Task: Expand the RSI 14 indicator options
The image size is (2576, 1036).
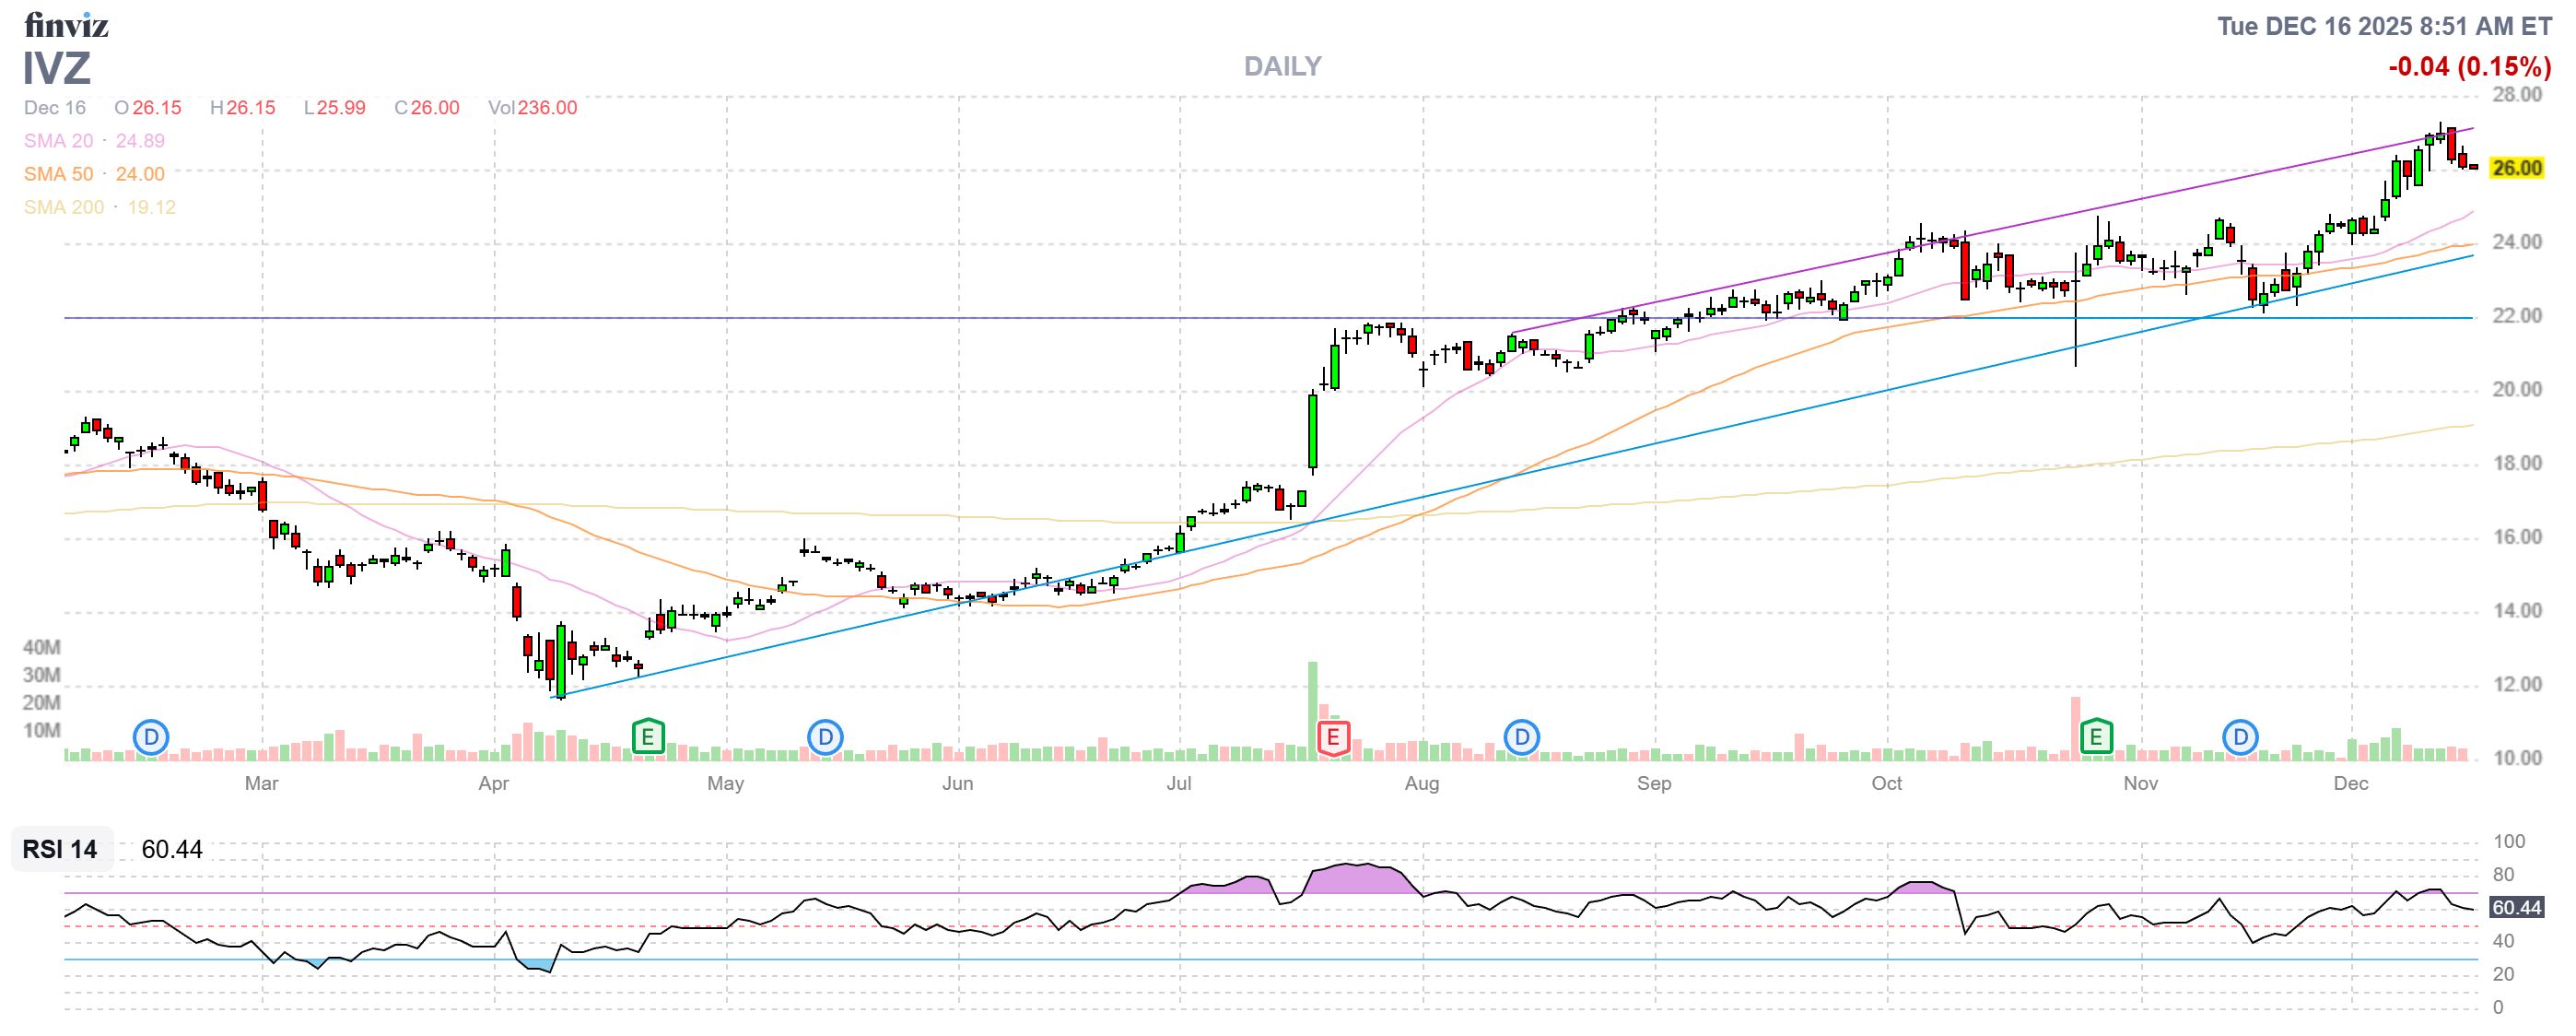Action: 60,850
